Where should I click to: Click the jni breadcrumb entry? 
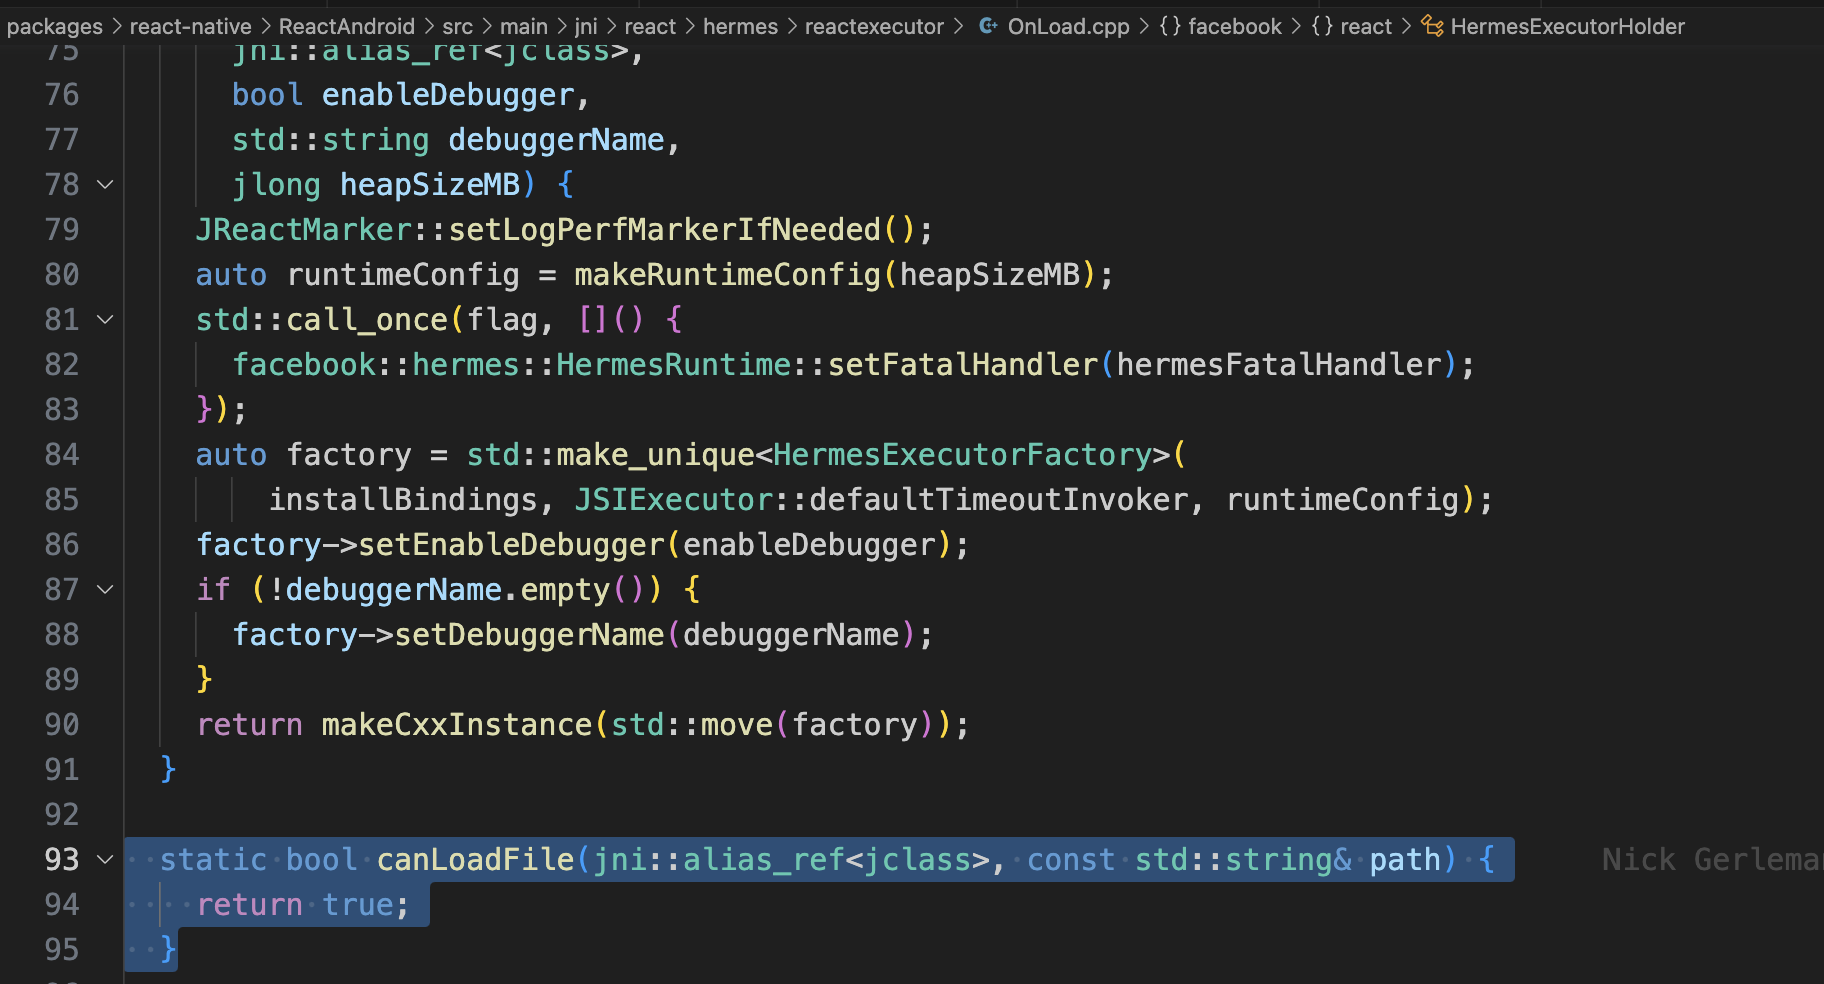click(586, 26)
